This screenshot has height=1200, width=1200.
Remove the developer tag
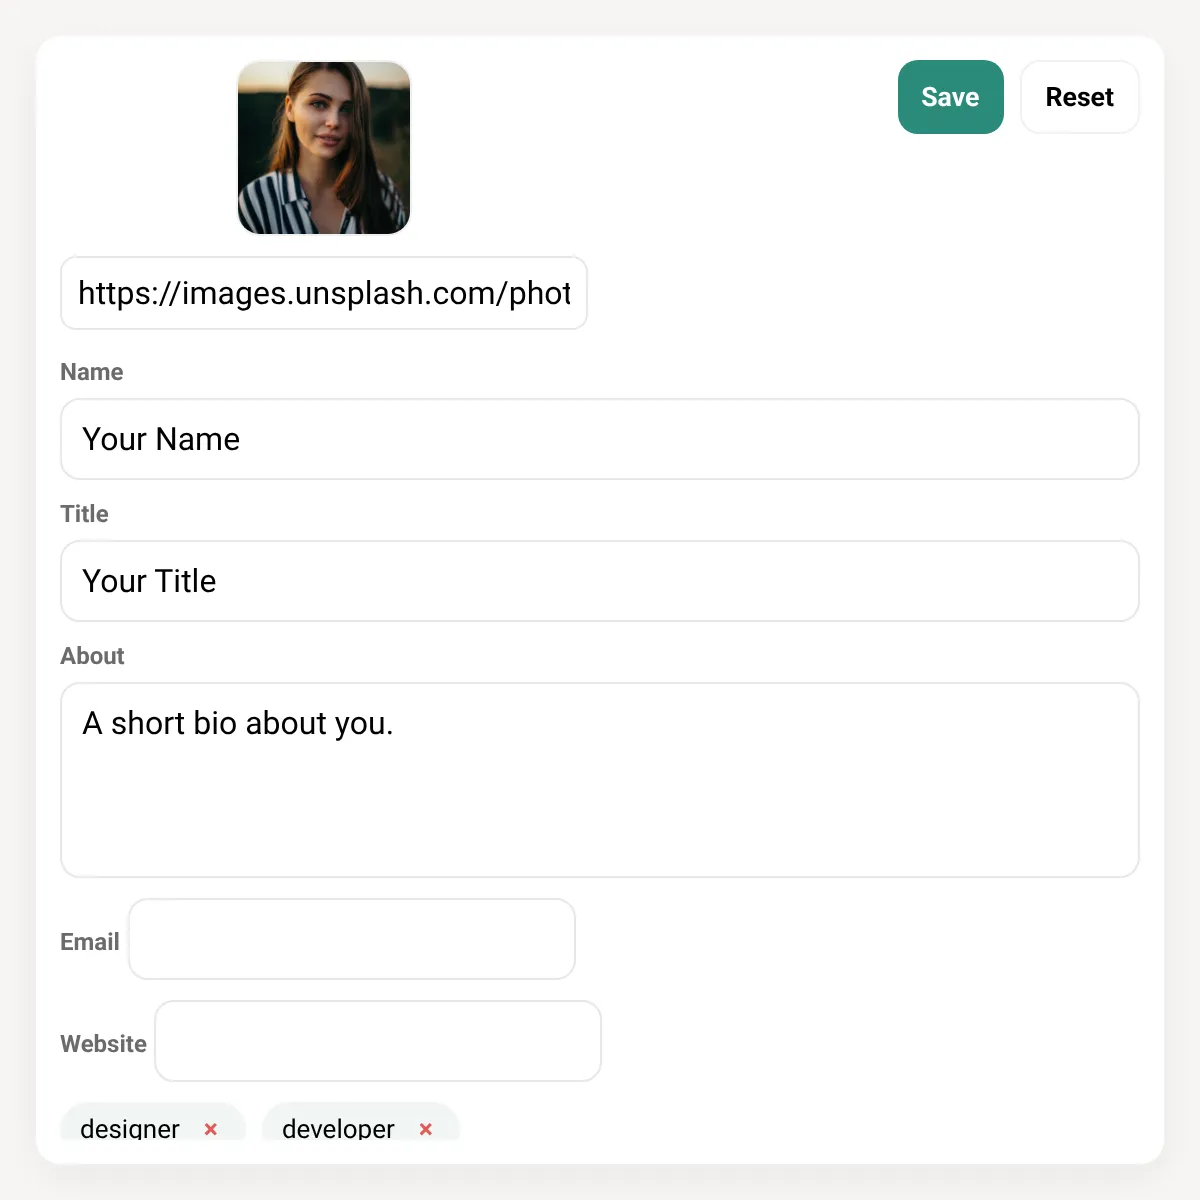pos(426,1128)
